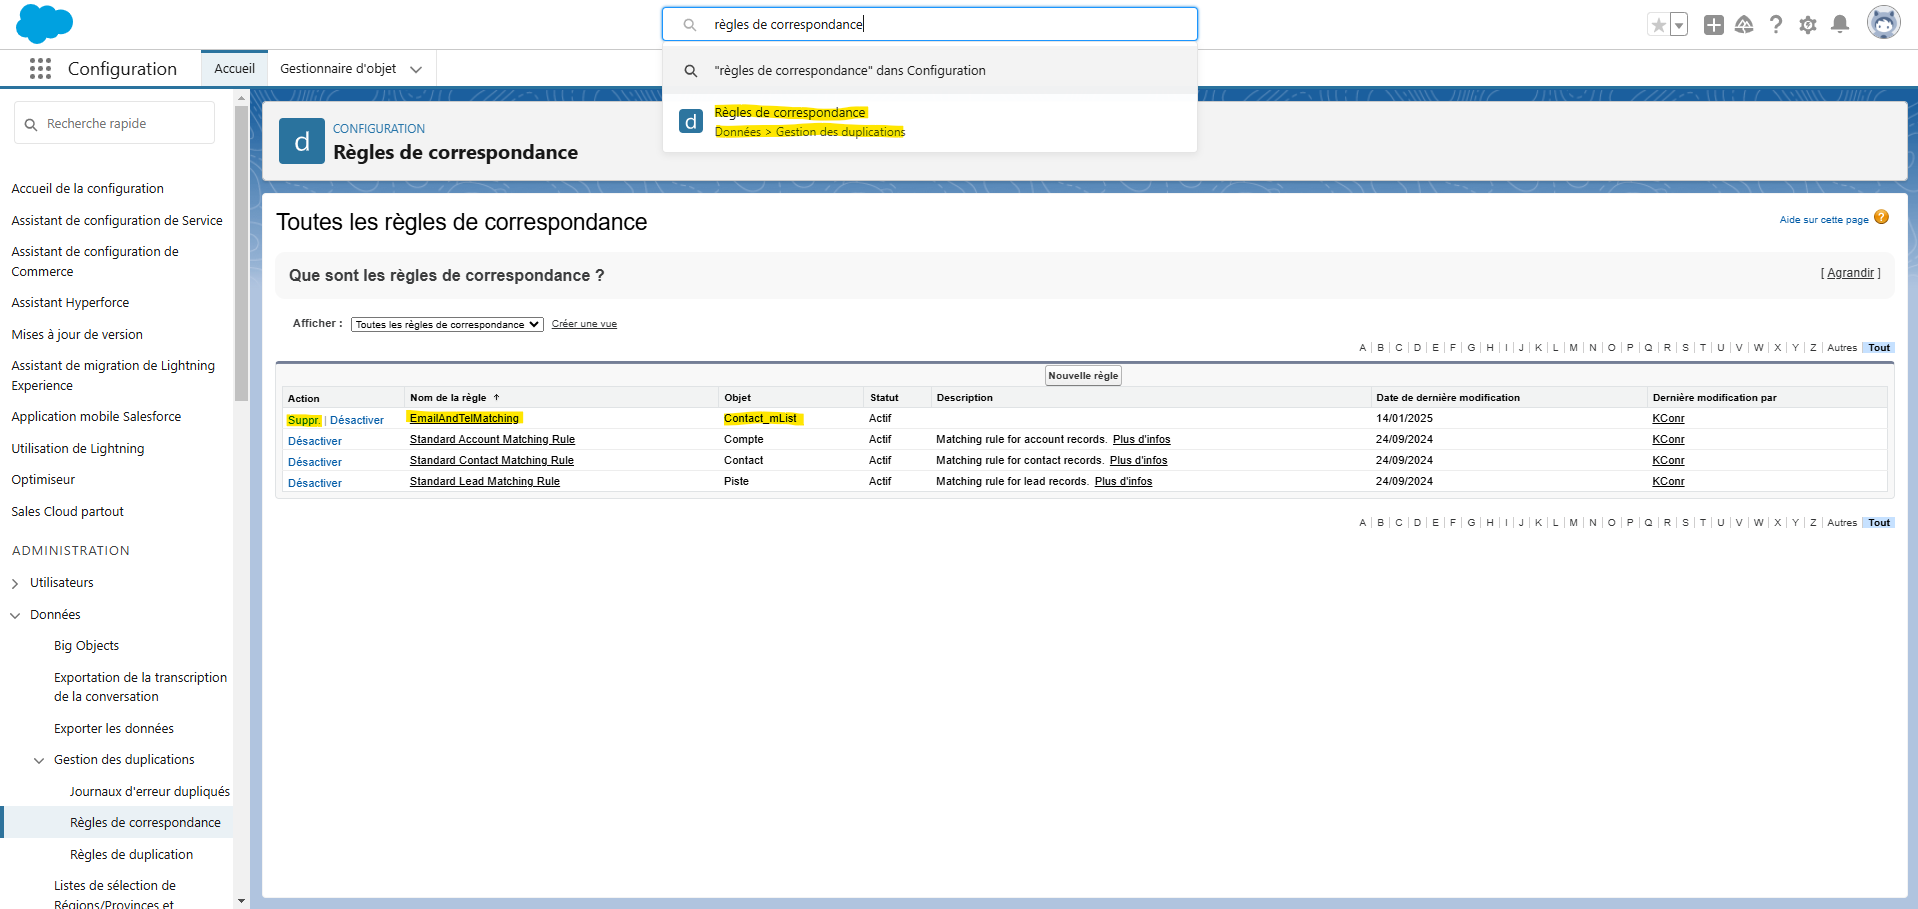Sort by Nom de la règle column
The width and height of the screenshot is (1918, 909).
coord(448,397)
